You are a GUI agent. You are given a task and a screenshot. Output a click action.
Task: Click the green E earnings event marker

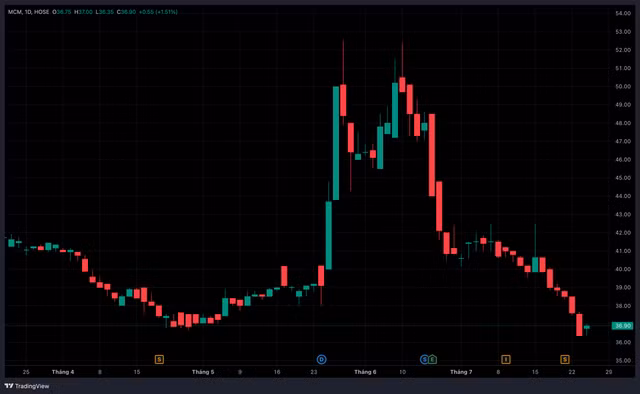point(432,359)
